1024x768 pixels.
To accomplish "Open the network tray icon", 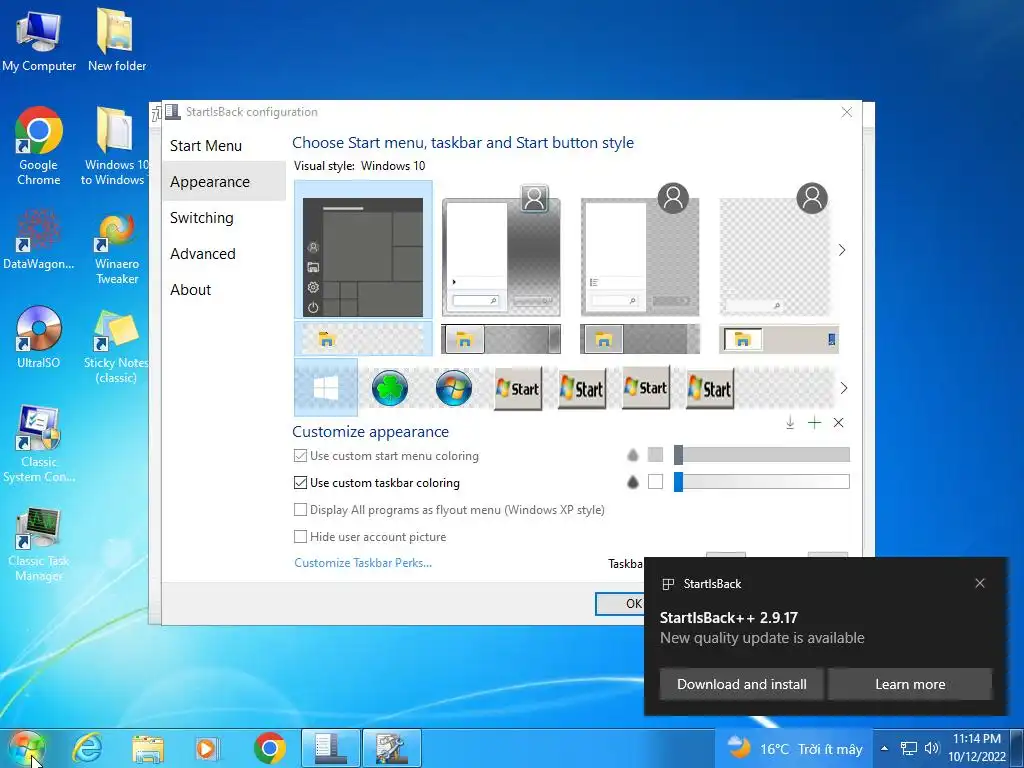I will [x=908, y=748].
